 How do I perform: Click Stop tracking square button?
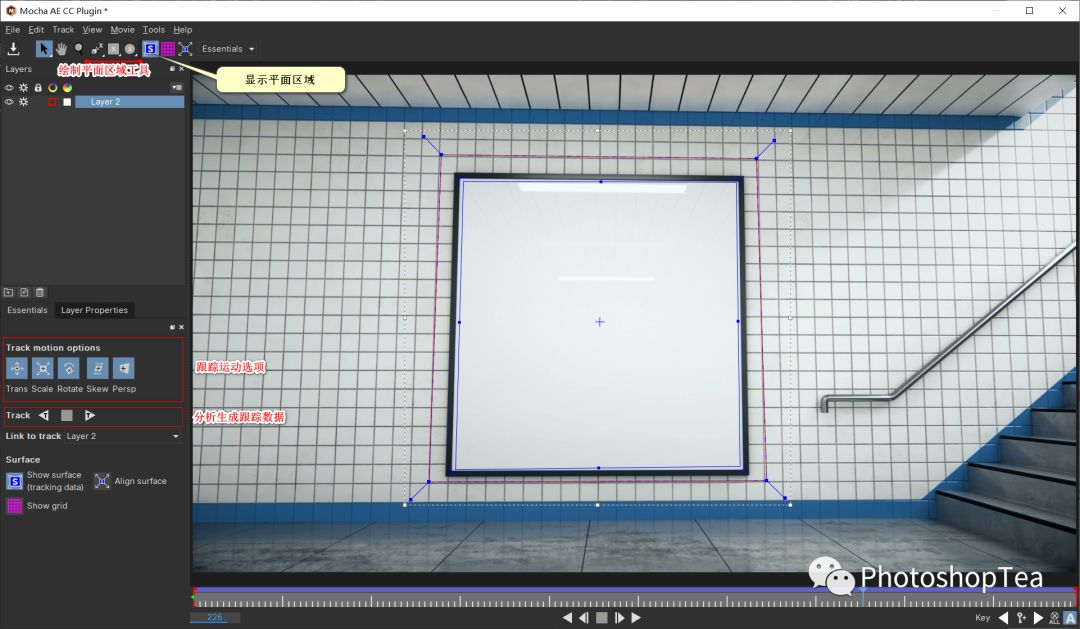(x=67, y=415)
